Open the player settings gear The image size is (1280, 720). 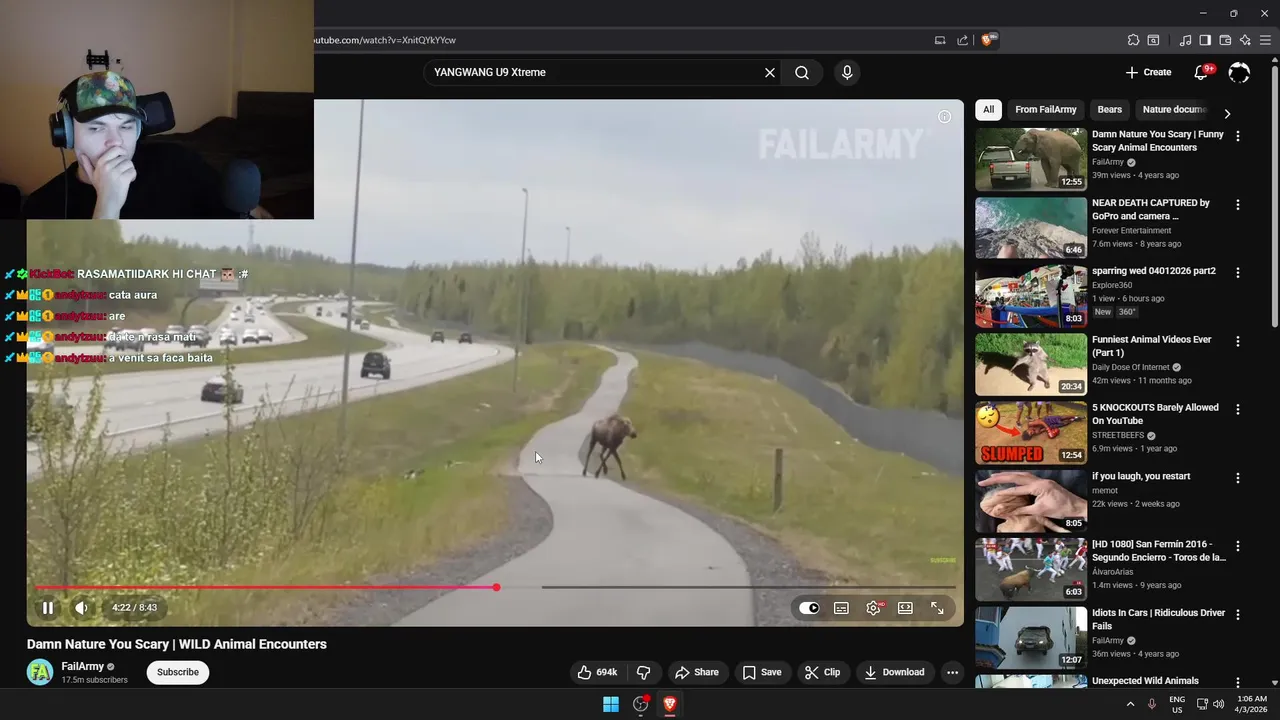873,608
